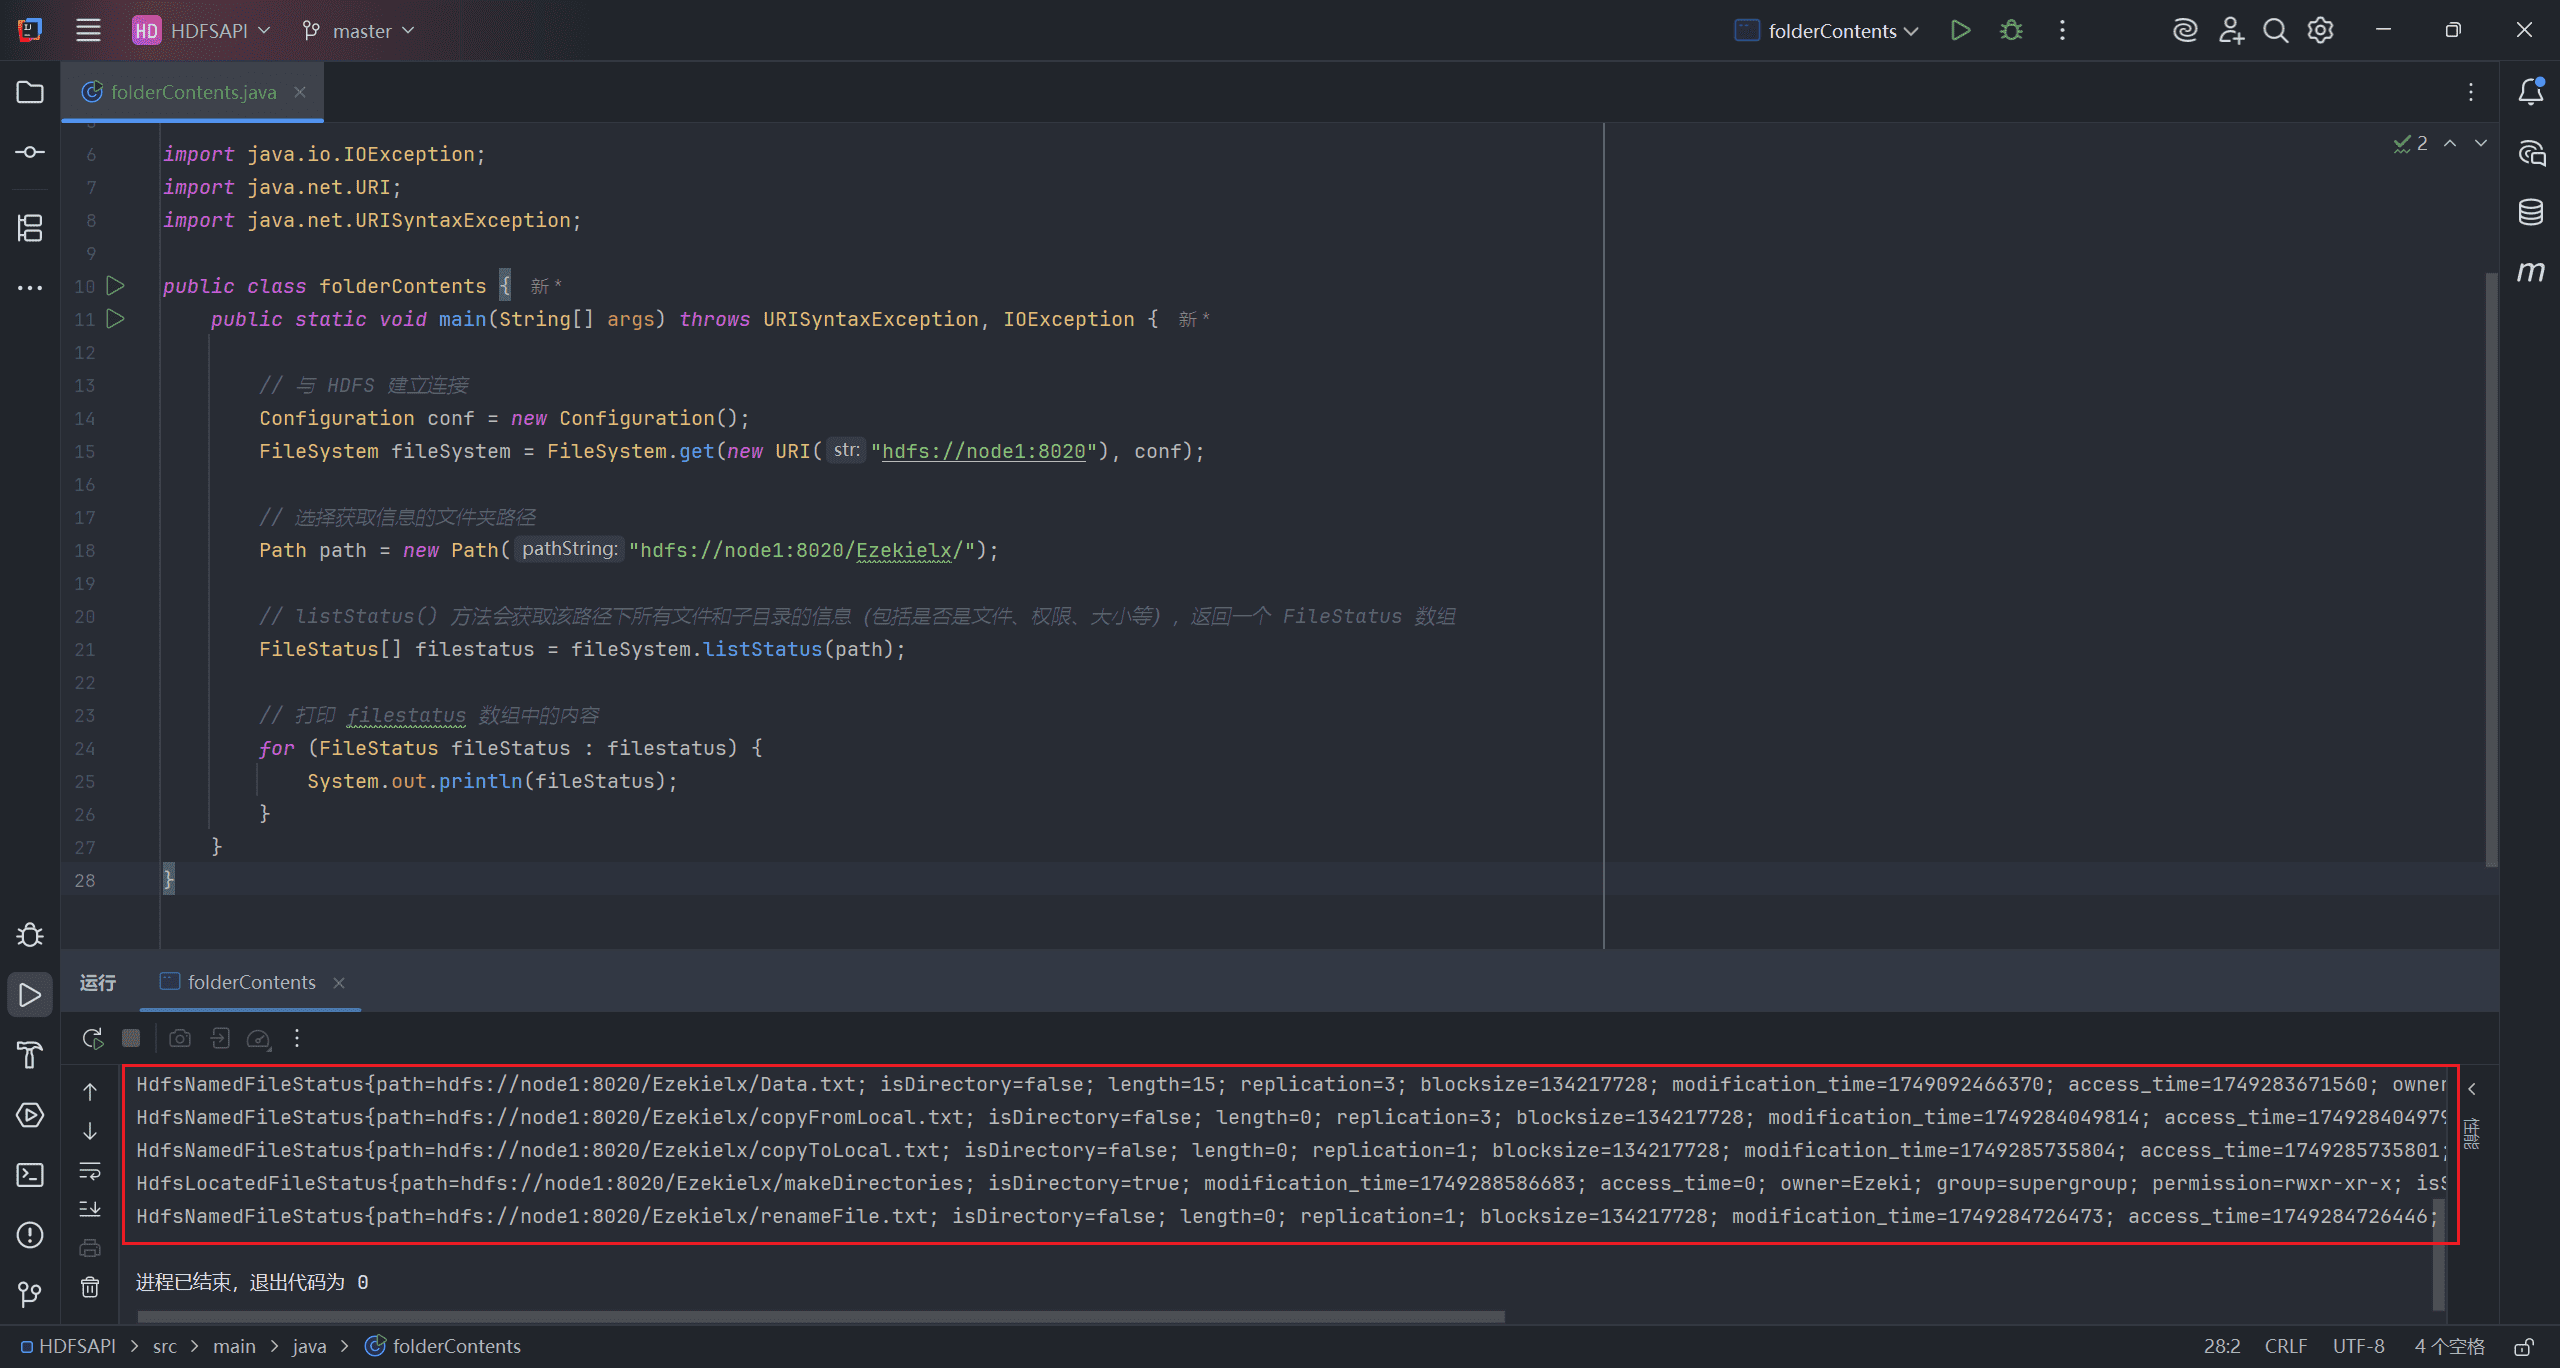
Task: Open the Terminal tool window
Action: click(x=30, y=1175)
